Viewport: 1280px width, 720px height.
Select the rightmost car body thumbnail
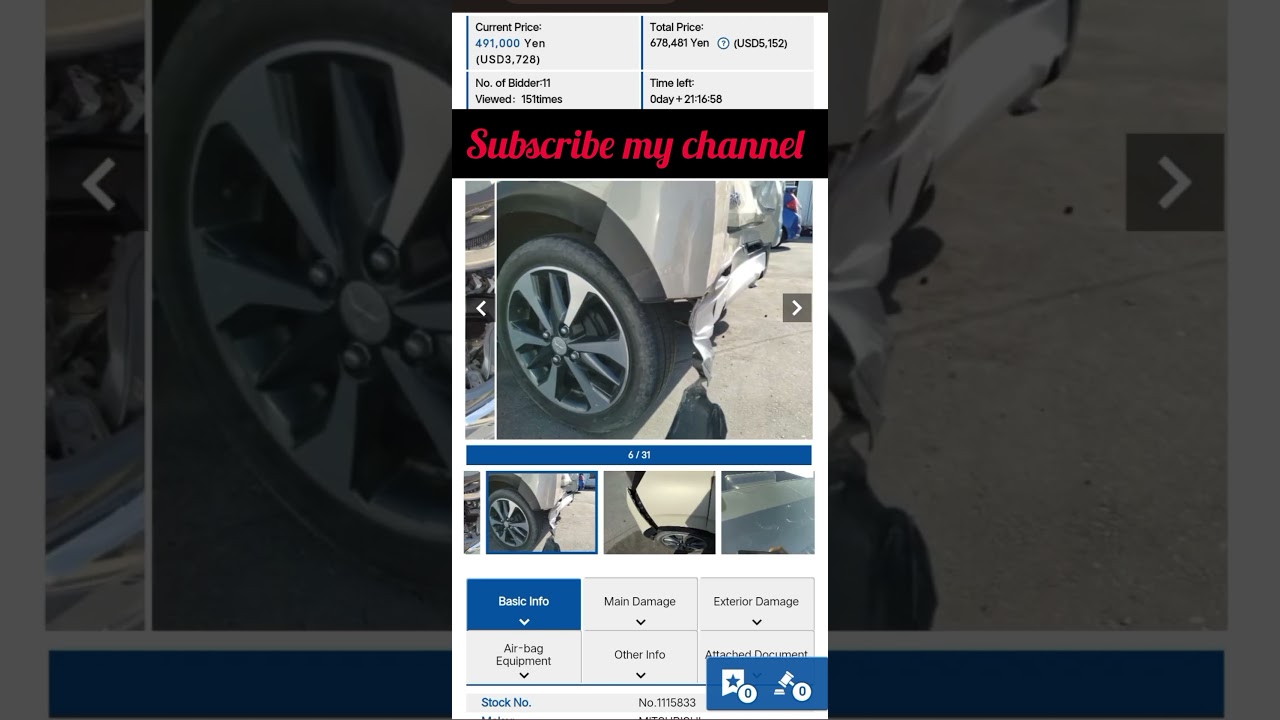click(x=768, y=512)
